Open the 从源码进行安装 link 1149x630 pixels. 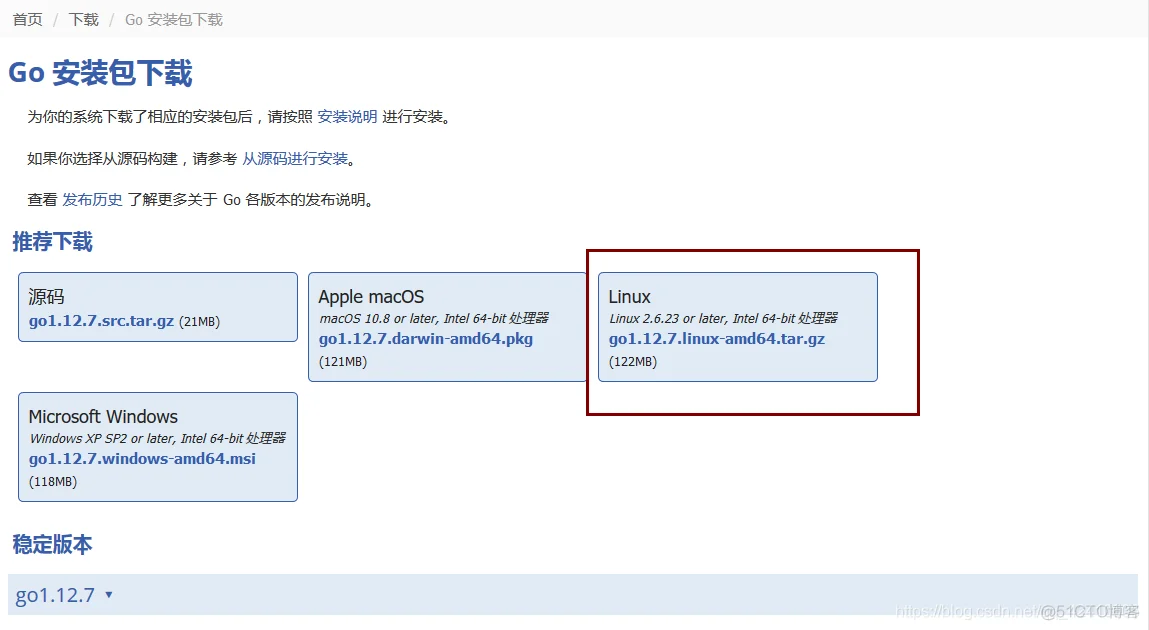click(295, 158)
